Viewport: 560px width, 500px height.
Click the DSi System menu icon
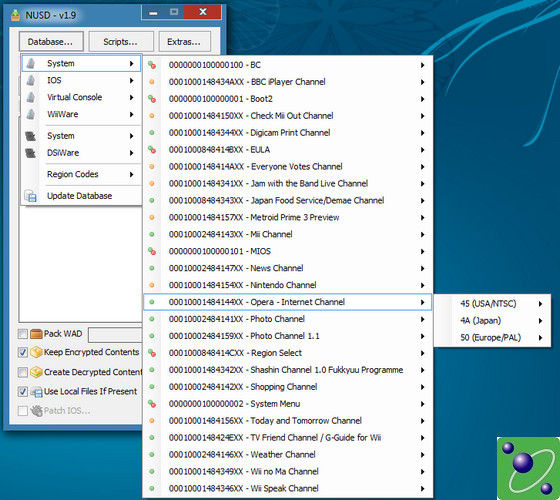pyautogui.click(x=31, y=136)
